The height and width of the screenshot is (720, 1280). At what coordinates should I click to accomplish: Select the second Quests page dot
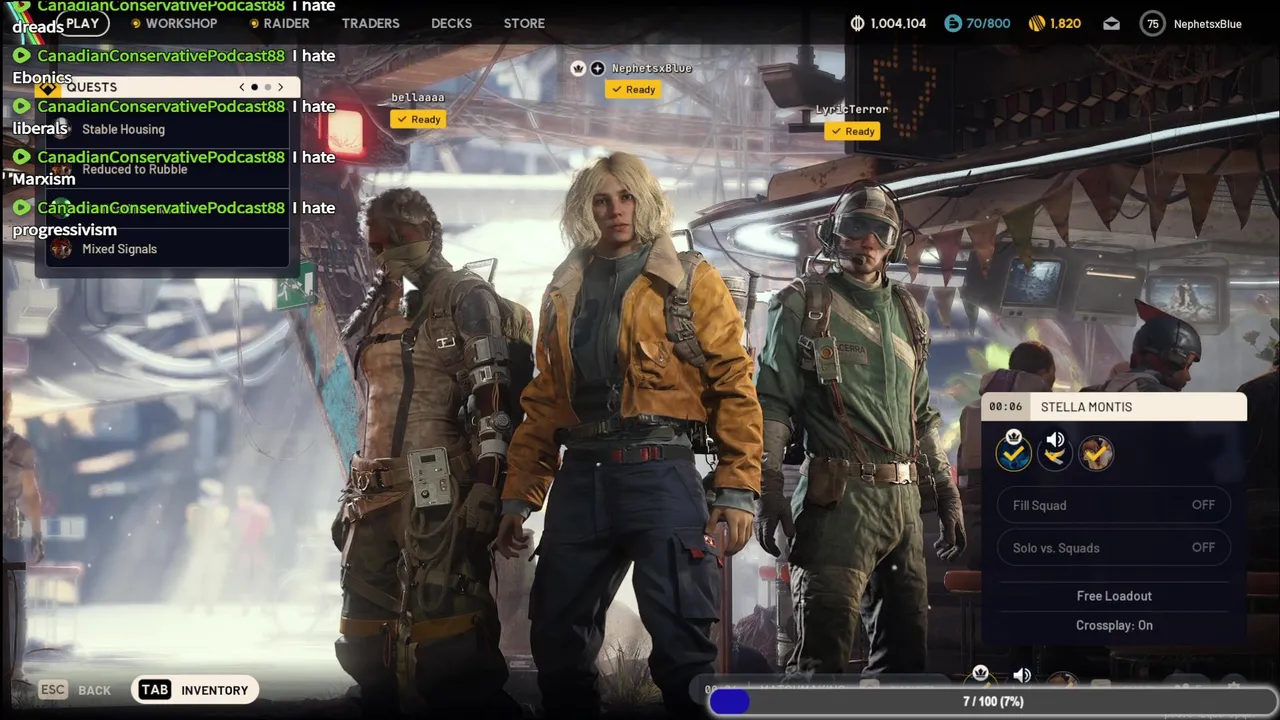(x=267, y=87)
